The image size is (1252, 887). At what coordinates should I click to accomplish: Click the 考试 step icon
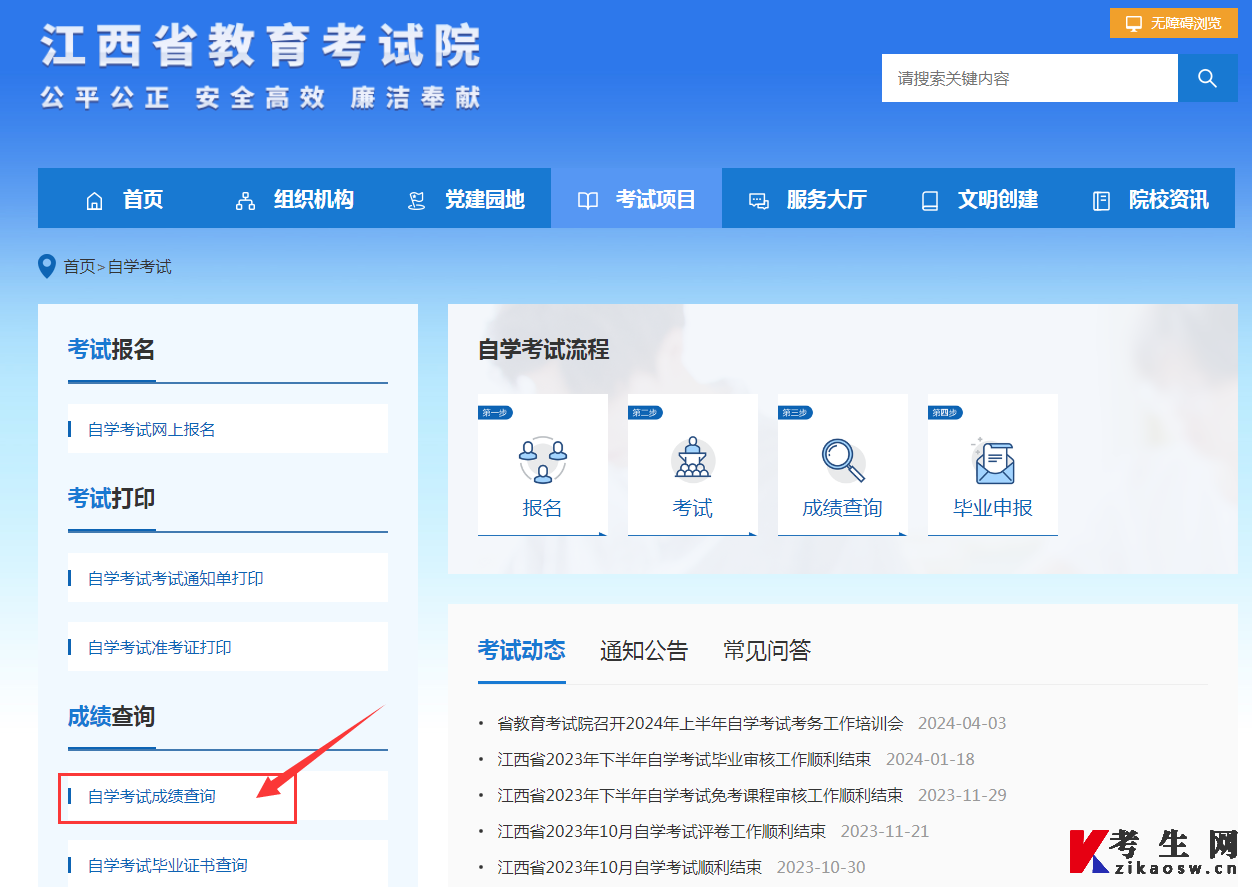692,460
